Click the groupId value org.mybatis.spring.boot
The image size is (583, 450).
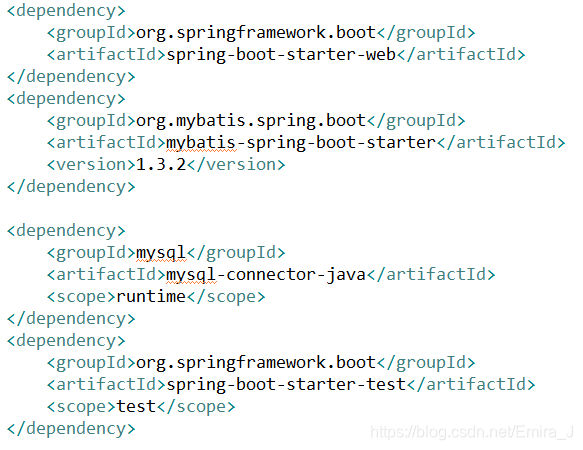coord(251,121)
